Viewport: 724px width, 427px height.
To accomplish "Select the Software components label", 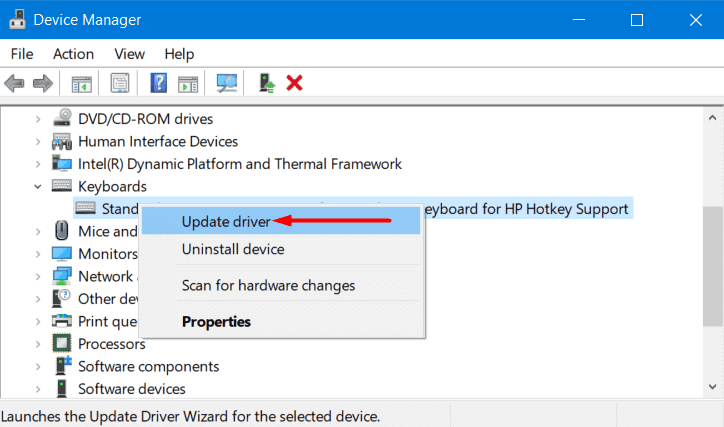I will tap(149, 367).
